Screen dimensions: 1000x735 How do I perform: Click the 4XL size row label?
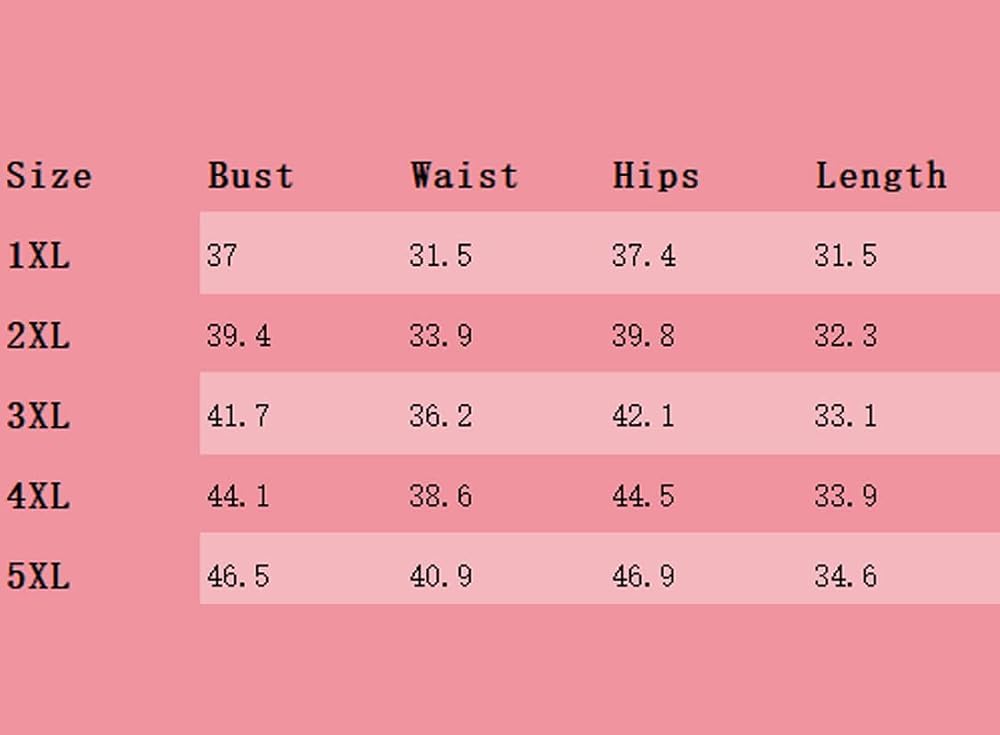38,496
